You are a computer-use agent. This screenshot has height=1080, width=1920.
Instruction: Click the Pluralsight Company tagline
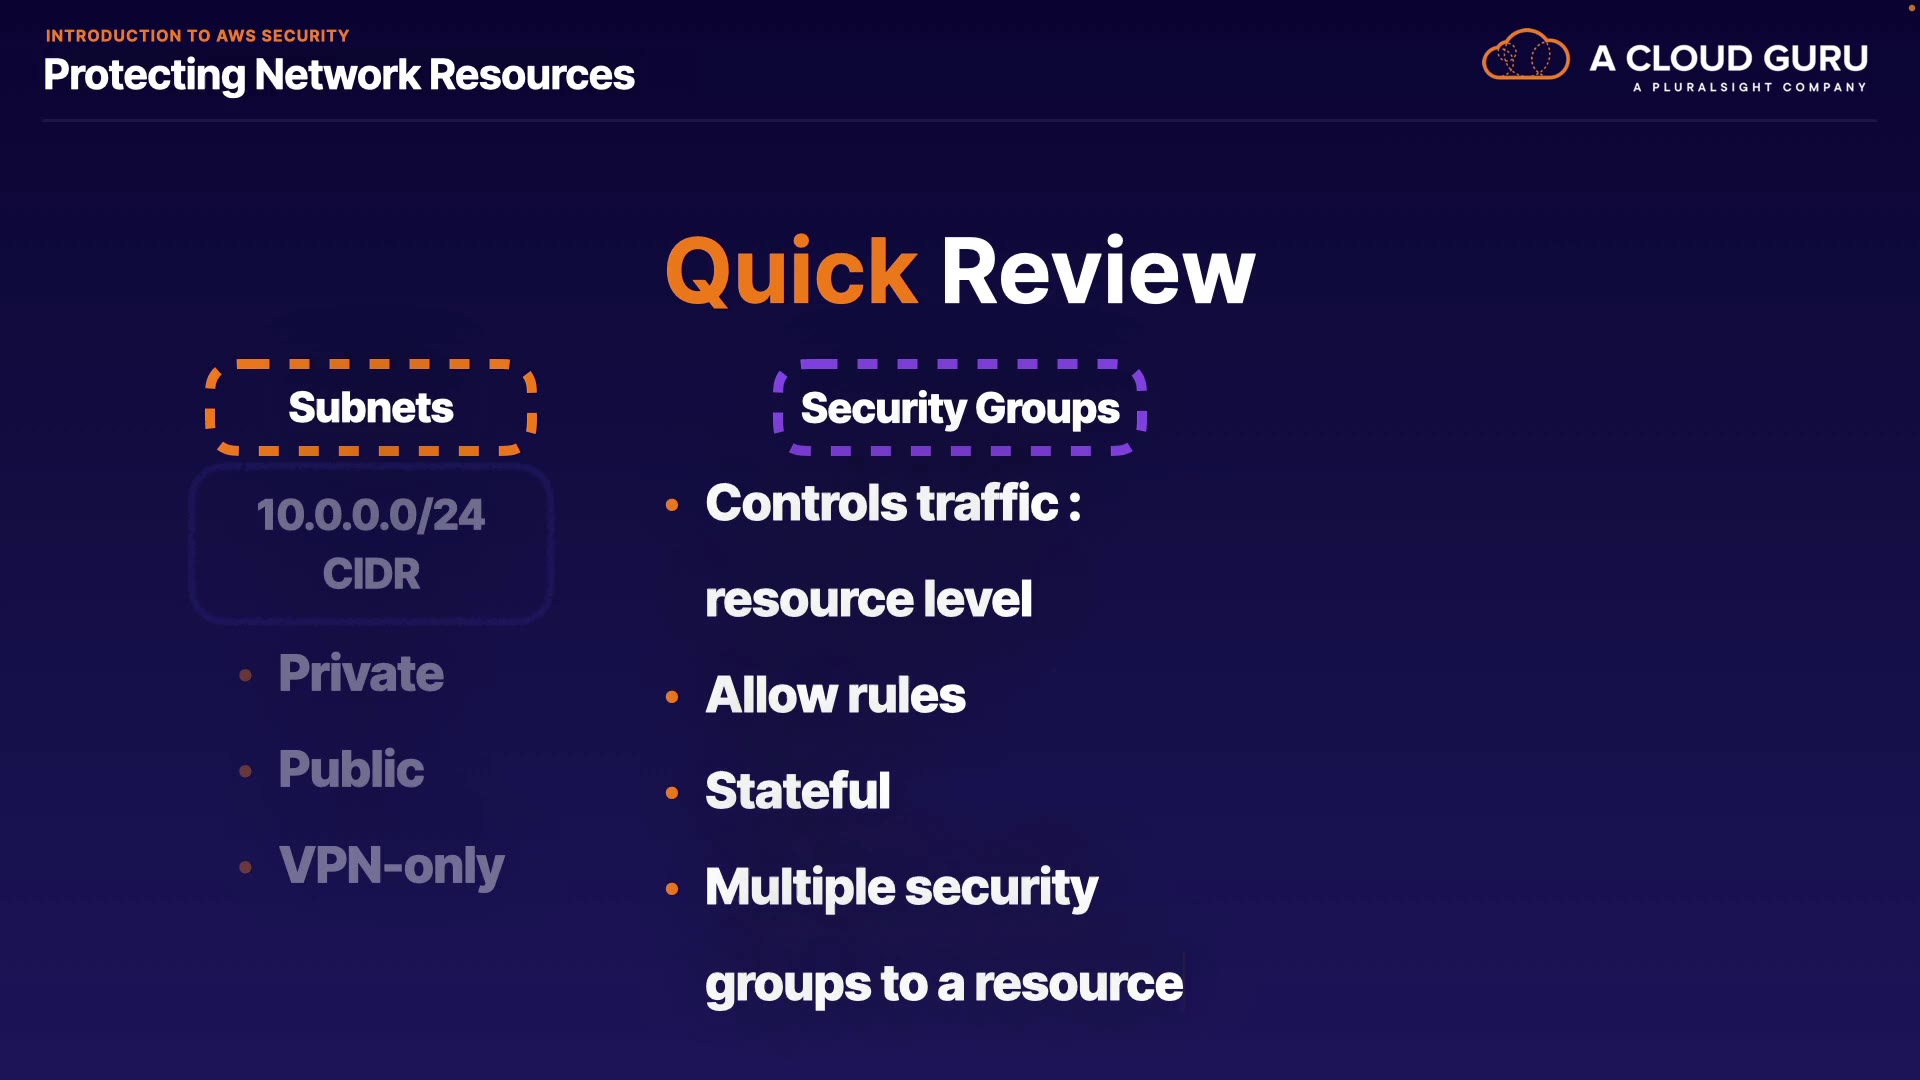pyautogui.click(x=1749, y=88)
